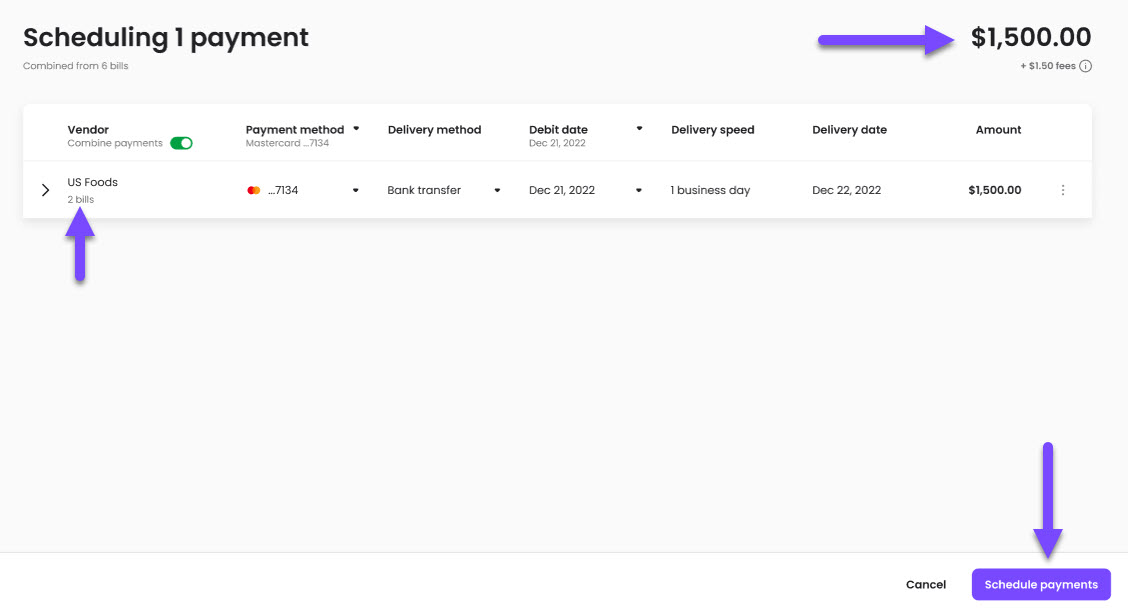Click the 1 business day delivery speed
Screen dimensions: 1128x614
click(710, 190)
